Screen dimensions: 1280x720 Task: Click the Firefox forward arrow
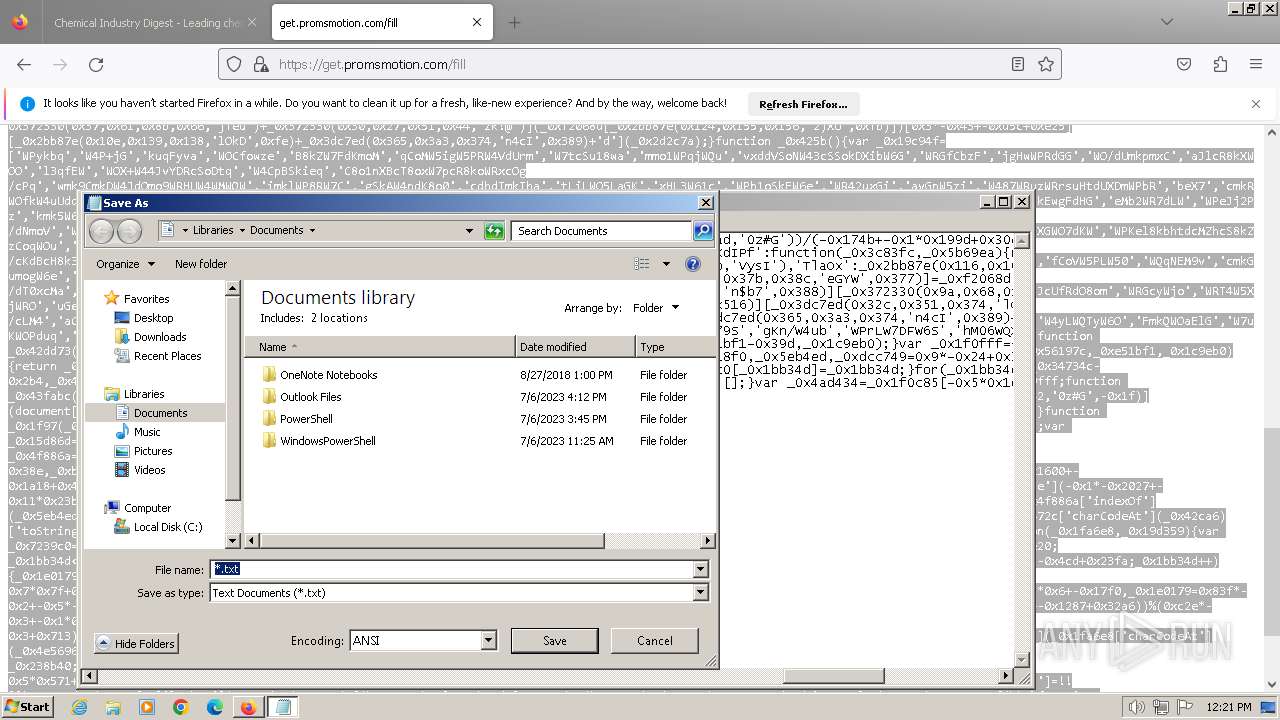pos(60,64)
